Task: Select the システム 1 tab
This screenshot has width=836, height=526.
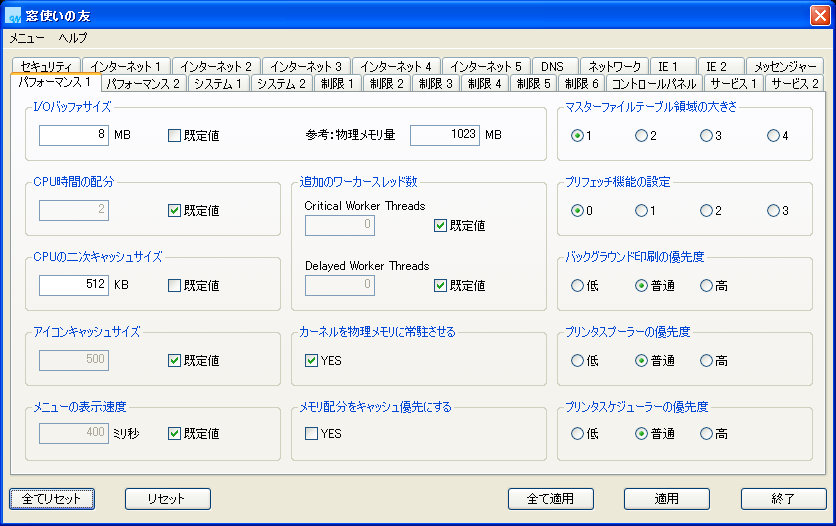Action: point(219,84)
